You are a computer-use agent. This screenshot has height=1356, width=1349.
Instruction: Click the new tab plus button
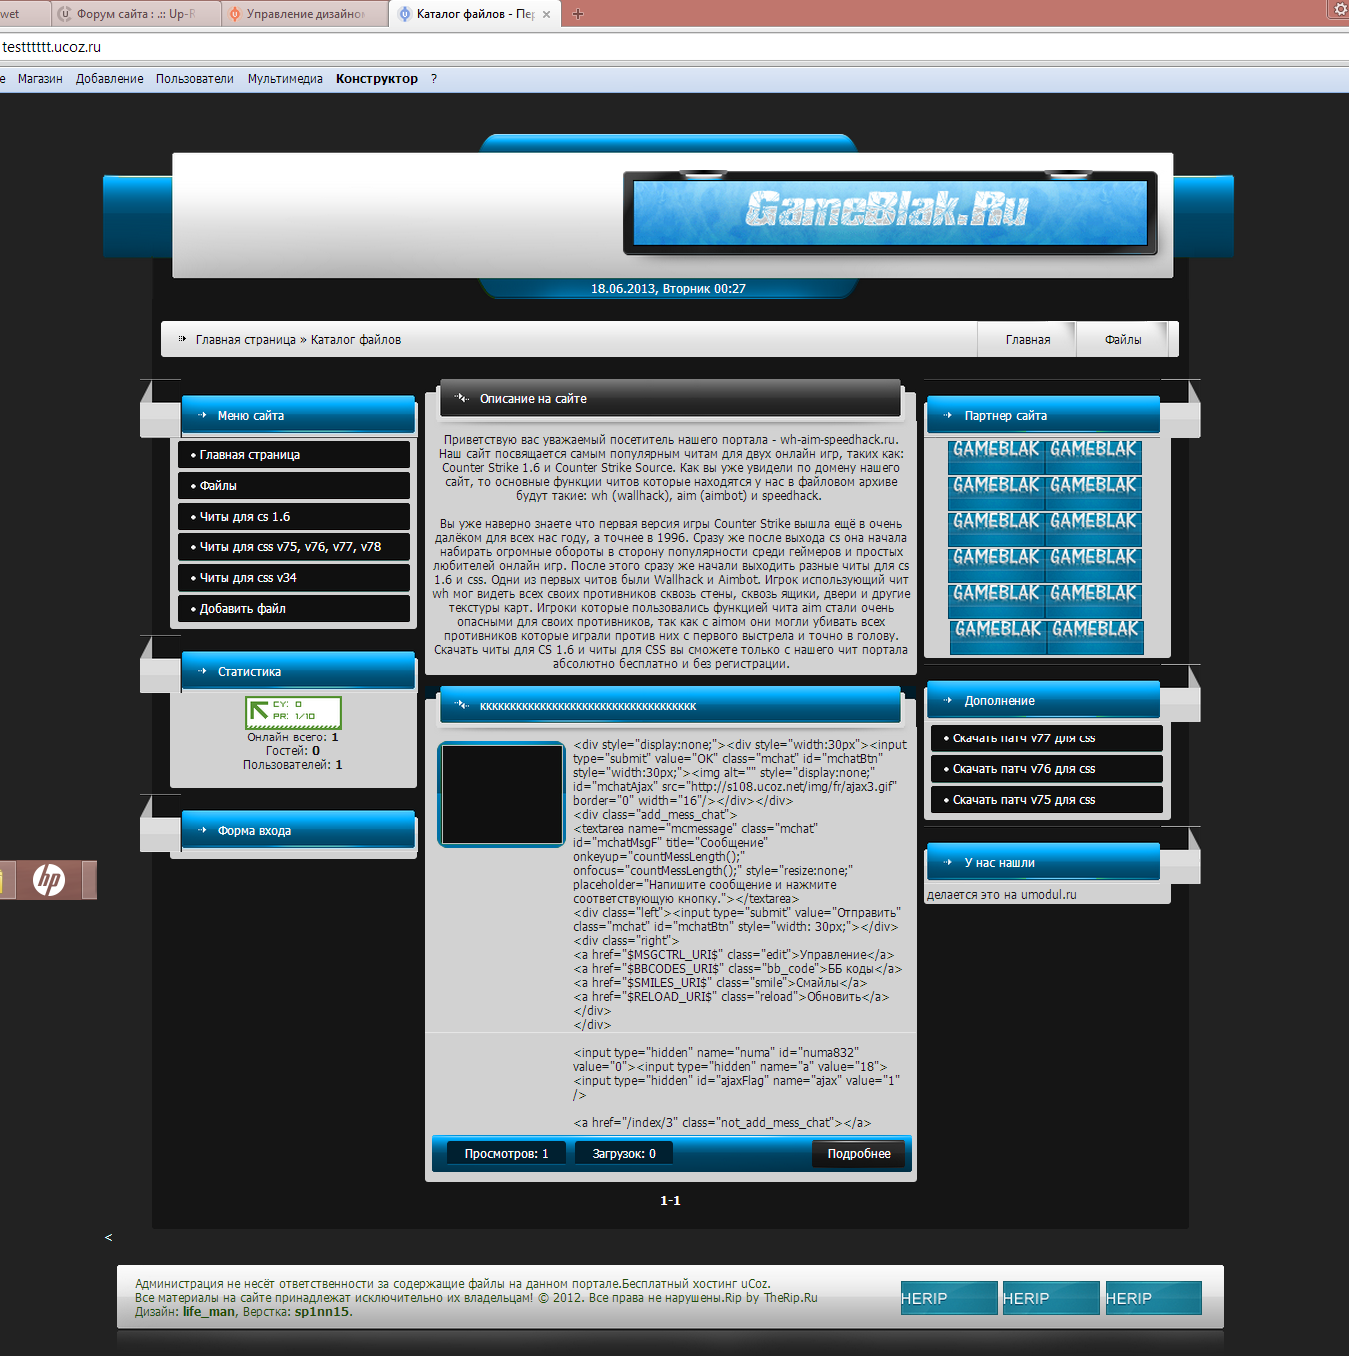577,14
